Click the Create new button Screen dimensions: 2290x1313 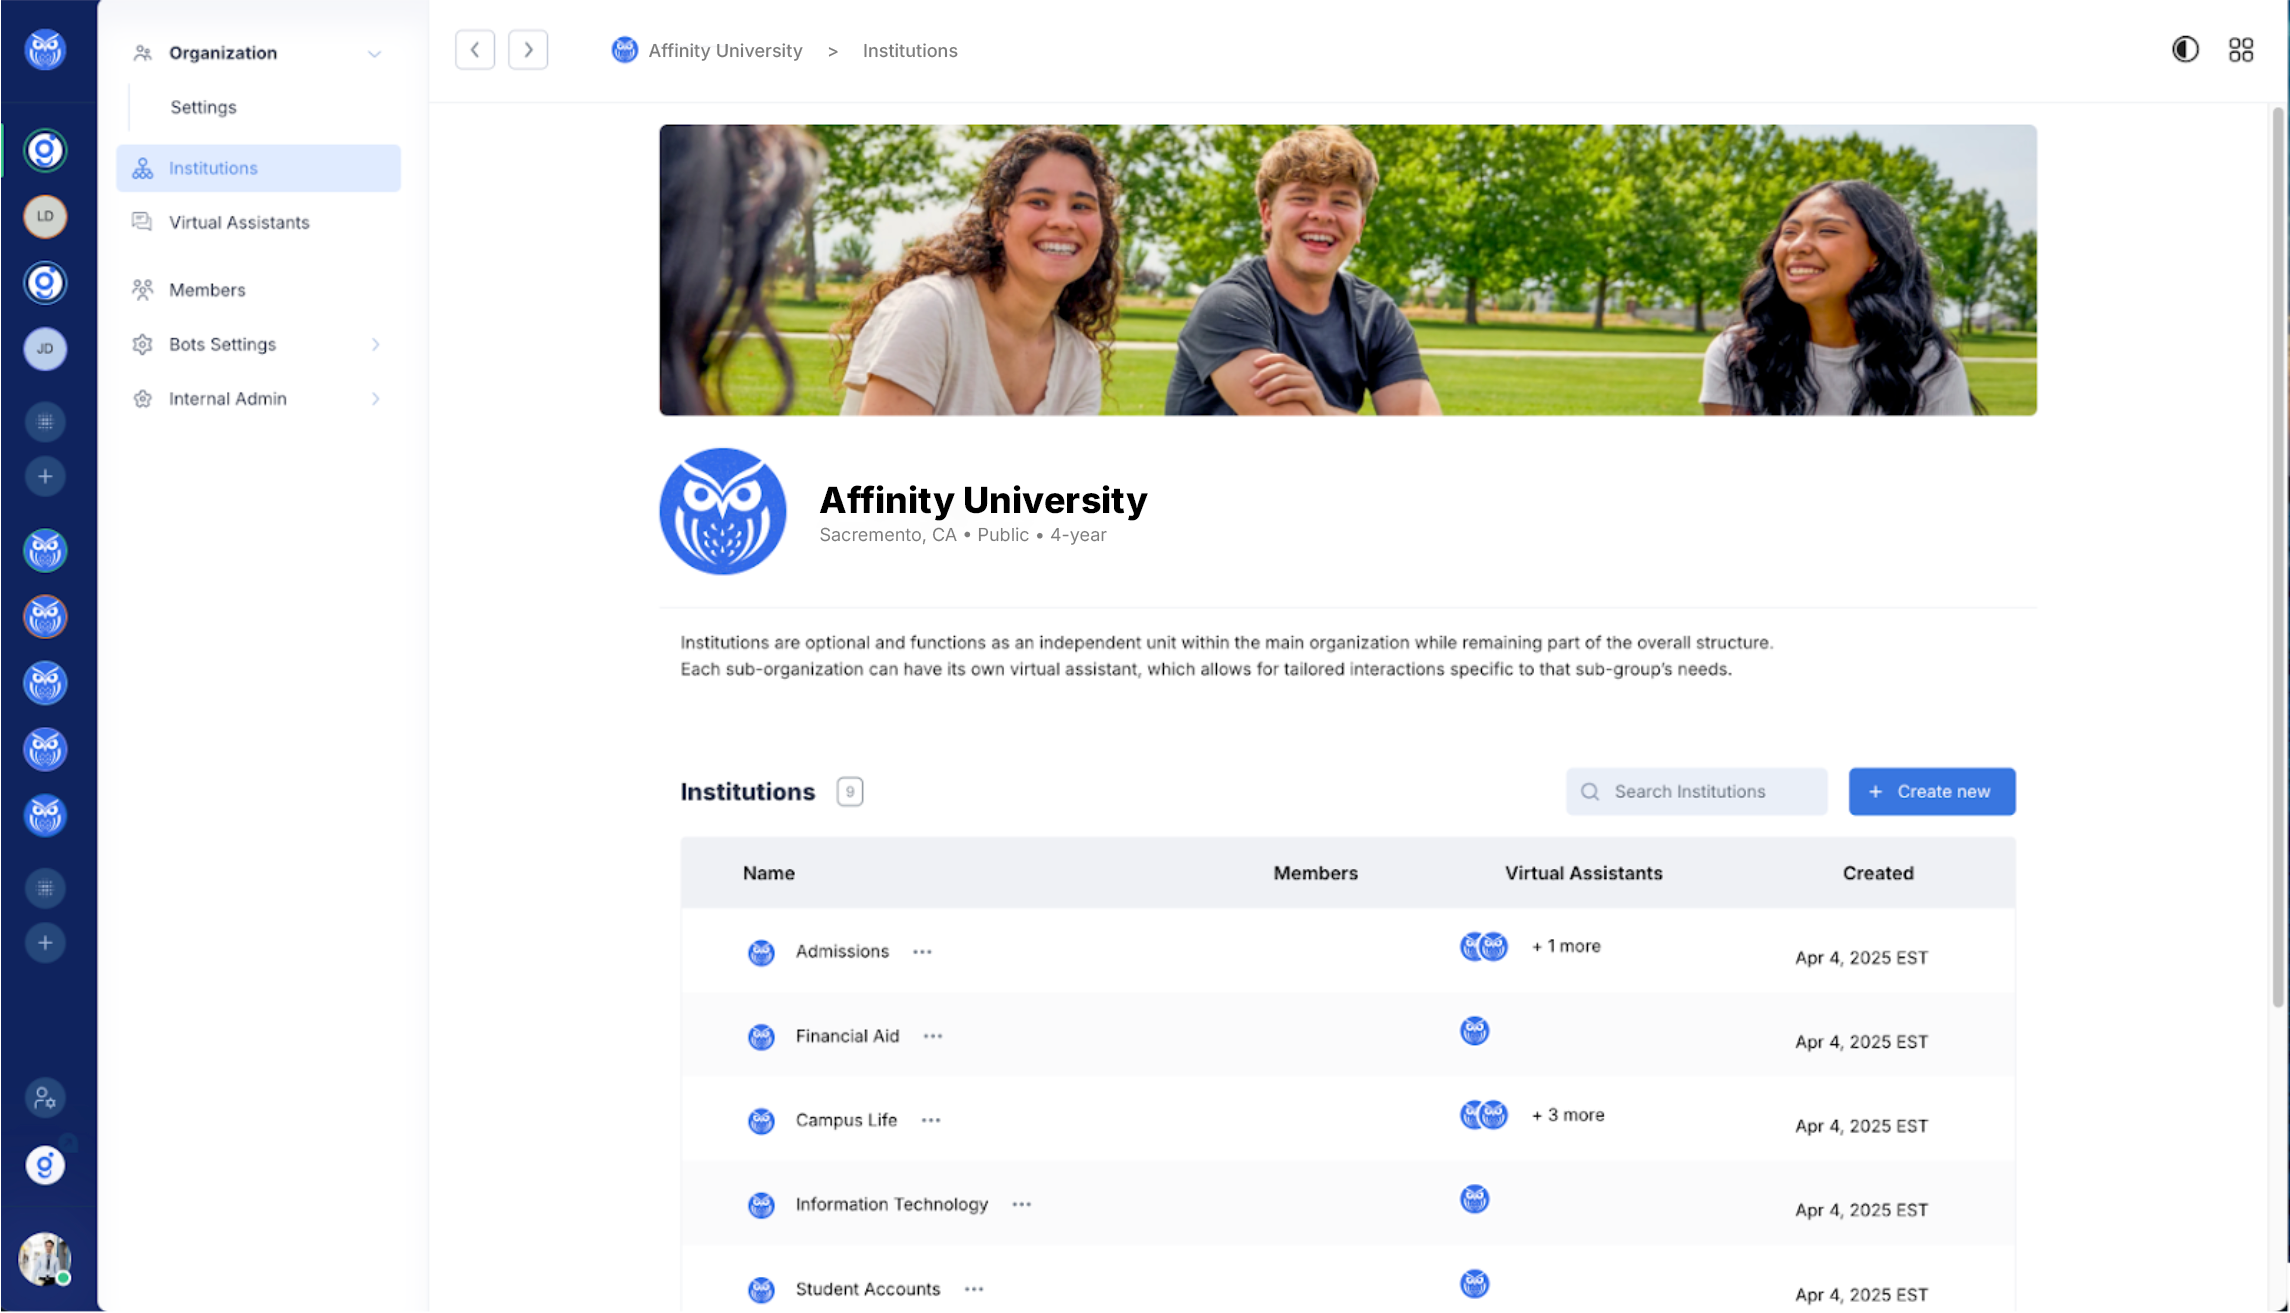point(1931,791)
